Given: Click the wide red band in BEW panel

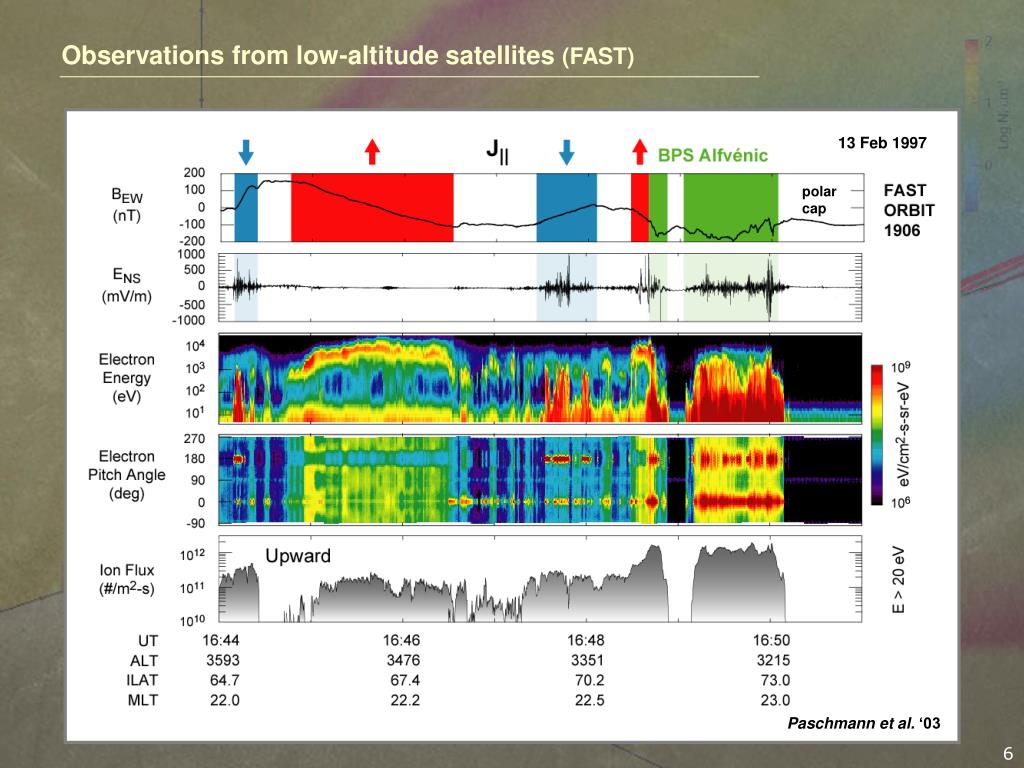Looking at the screenshot, I should coord(372,208).
